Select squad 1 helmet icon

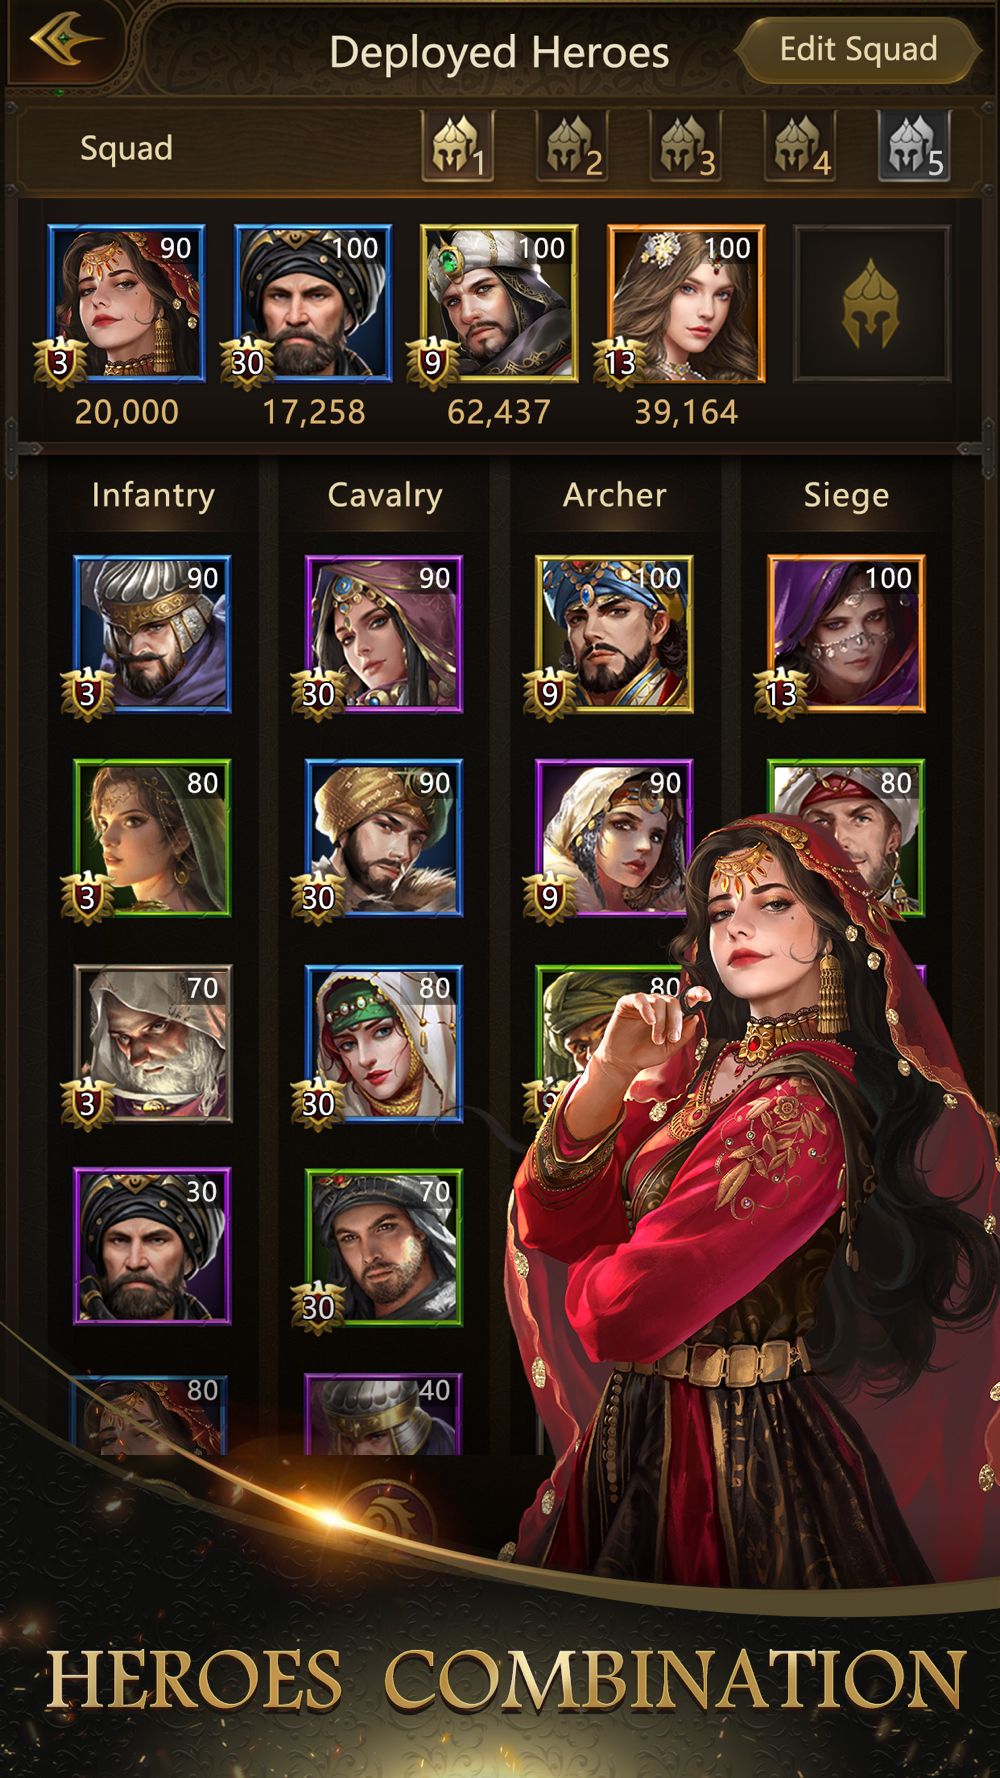click(x=458, y=147)
